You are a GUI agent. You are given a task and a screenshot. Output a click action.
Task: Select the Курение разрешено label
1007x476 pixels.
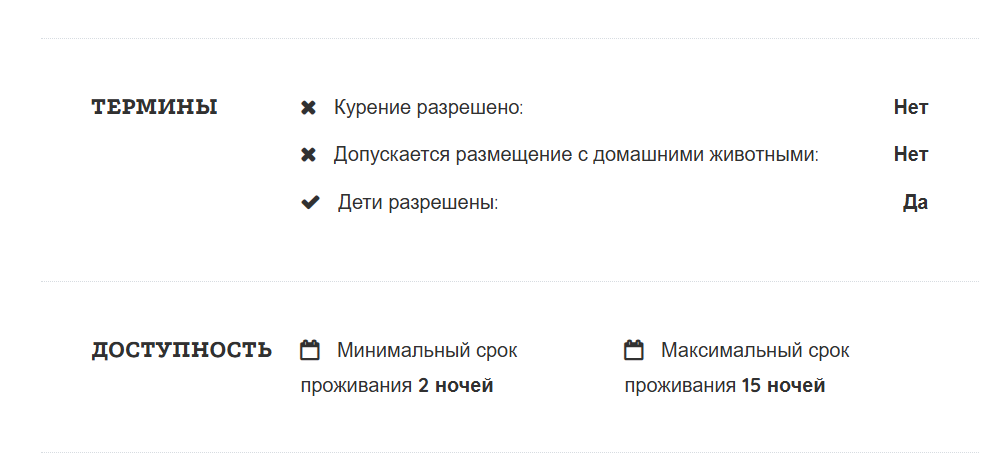point(428,107)
